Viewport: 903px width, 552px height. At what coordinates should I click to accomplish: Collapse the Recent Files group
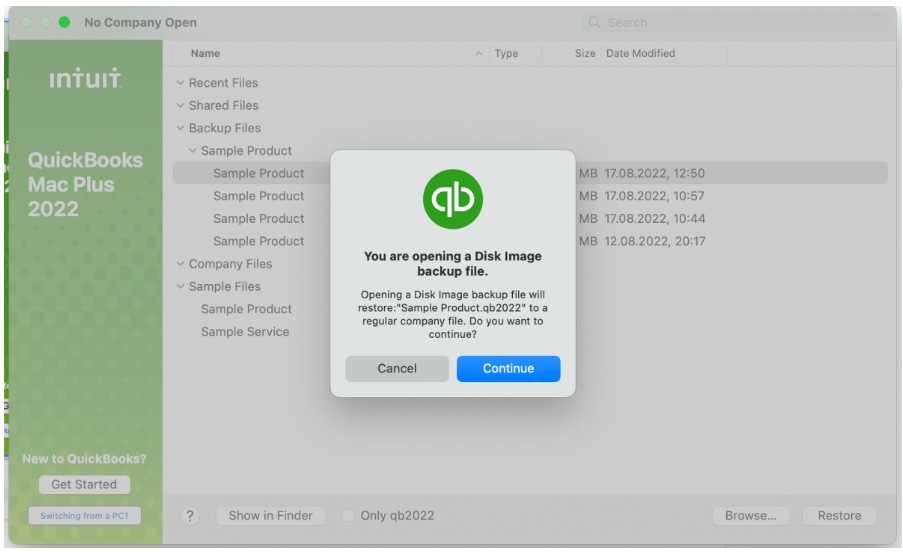[180, 83]
